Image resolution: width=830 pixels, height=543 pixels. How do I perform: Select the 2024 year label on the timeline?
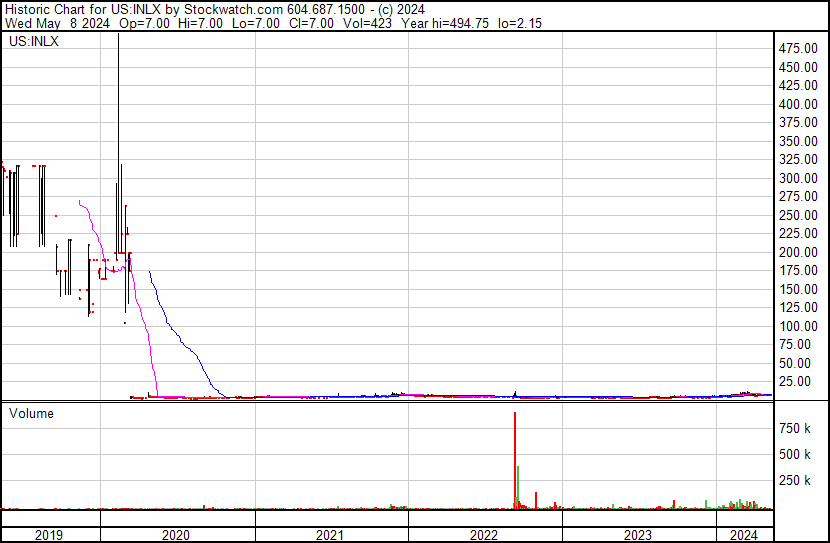coord(744,534)
